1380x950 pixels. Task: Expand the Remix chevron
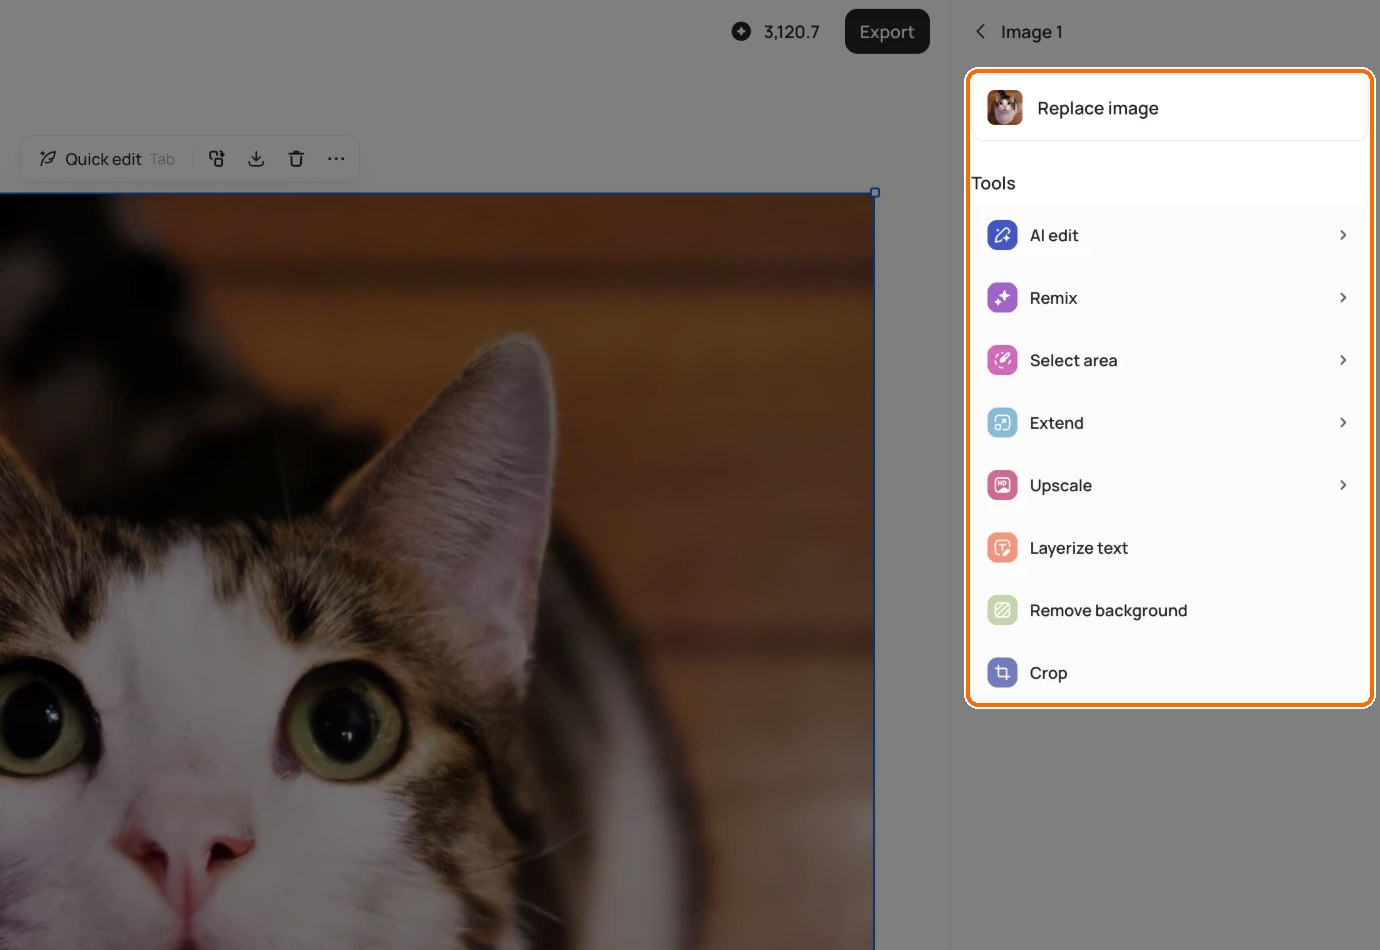(1343, 298)
